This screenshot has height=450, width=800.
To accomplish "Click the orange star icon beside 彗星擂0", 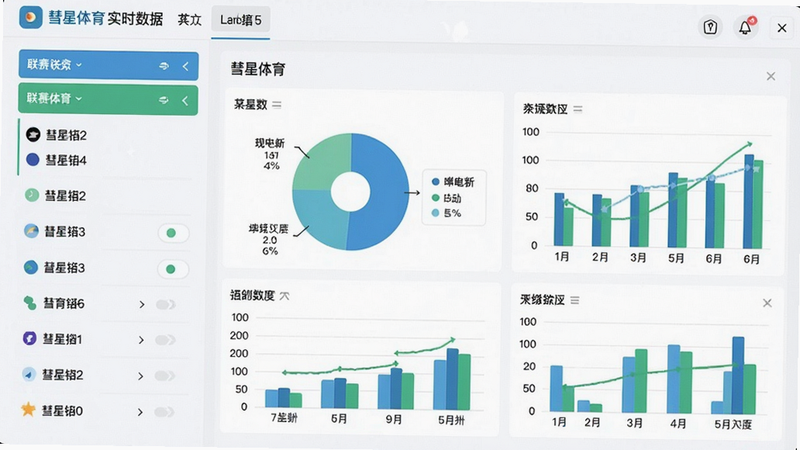I will pyautogui.click(x=28, y=409).
